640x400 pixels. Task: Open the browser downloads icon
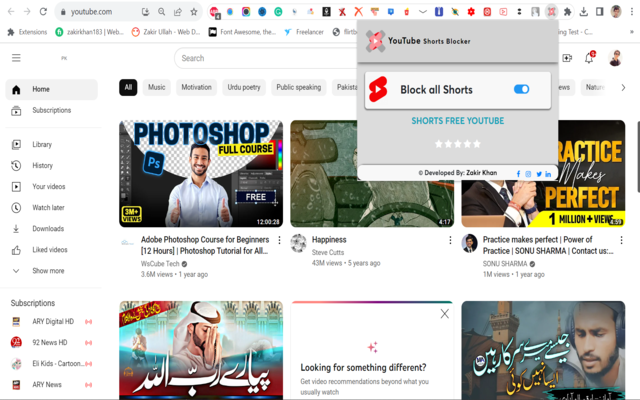[584, 12]
